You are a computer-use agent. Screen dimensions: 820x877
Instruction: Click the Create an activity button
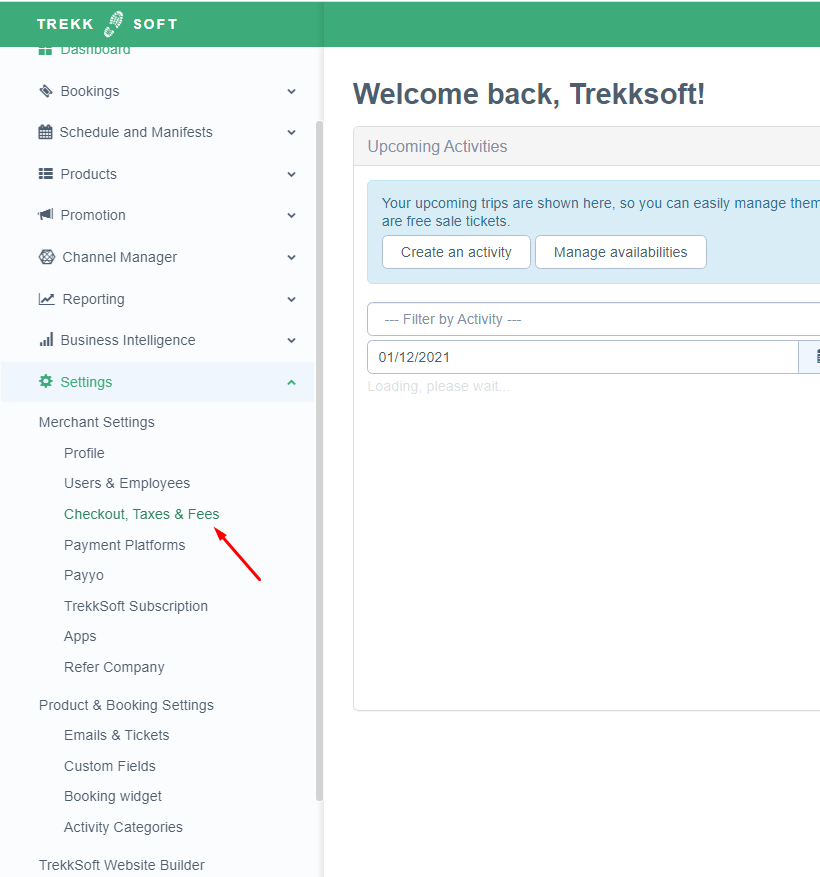coord(456,252)
